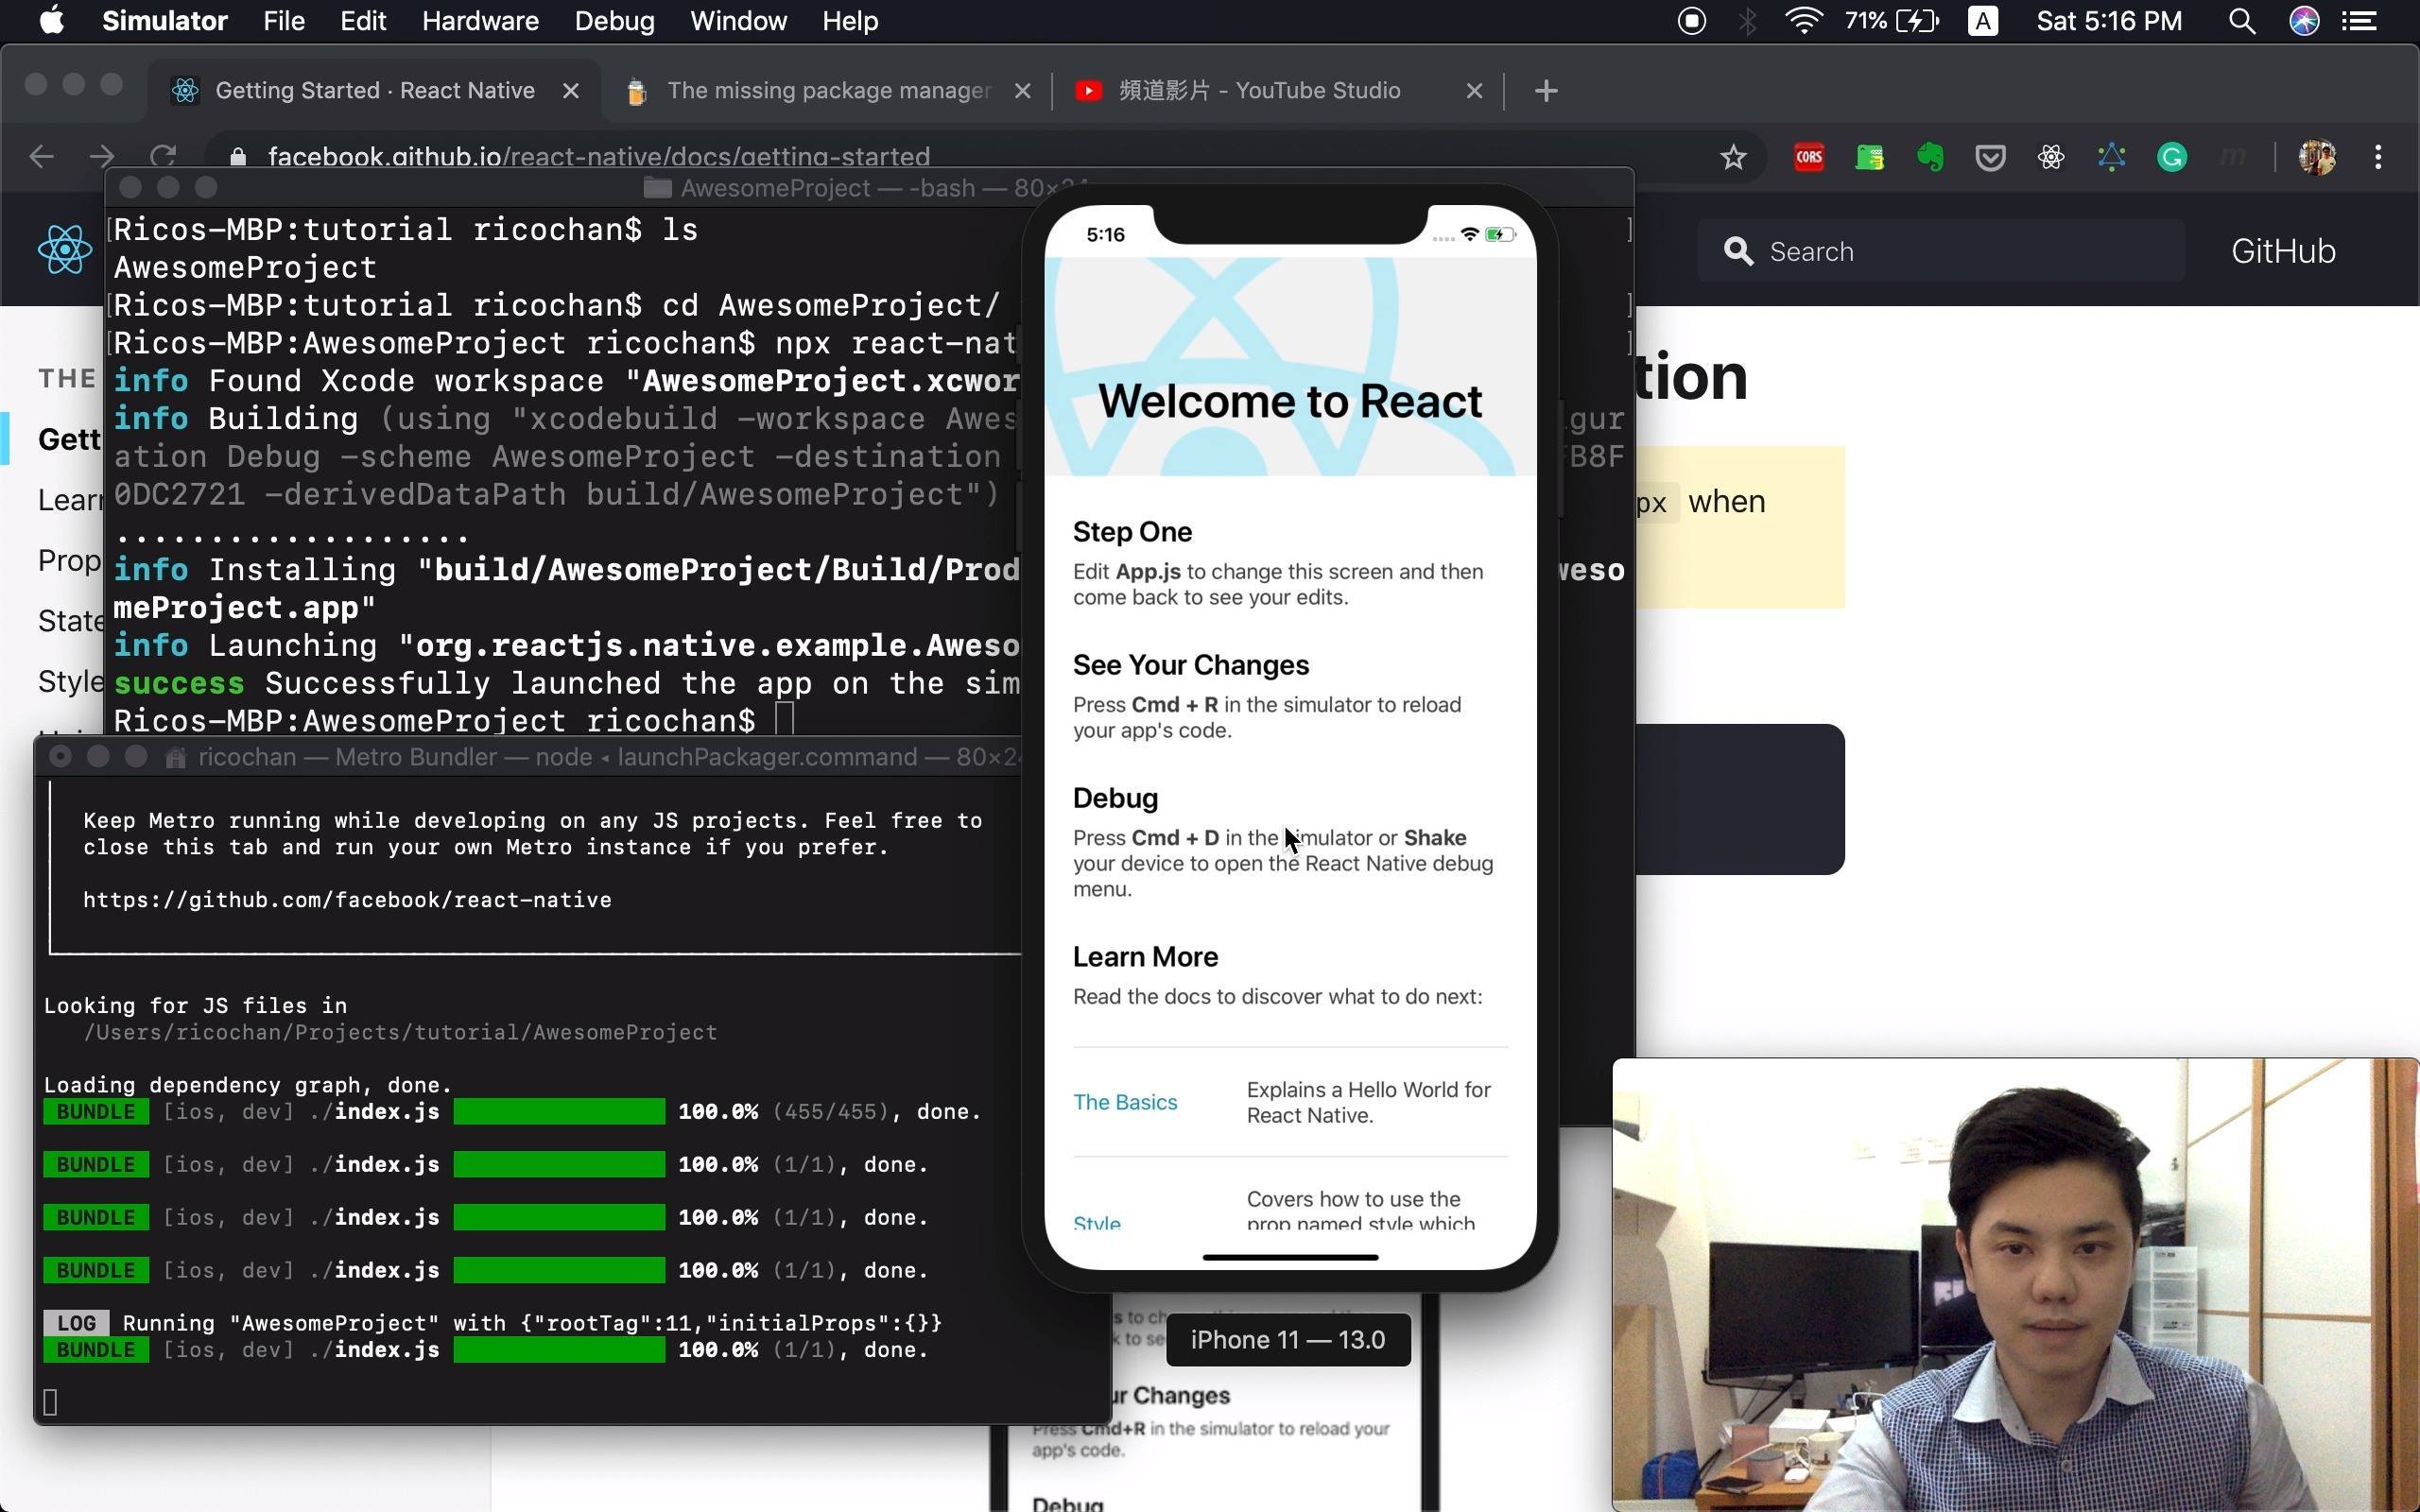Image resolution: width=2420 pixels, height=1512 pixels.
Task: Click the webcam video overlay
Action: click(x=2015, y=1285)
